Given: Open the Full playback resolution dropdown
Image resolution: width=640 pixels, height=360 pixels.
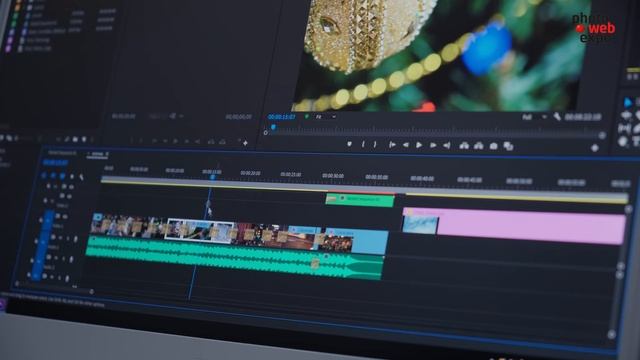Looking at the screenshot, I should [534, 117].
